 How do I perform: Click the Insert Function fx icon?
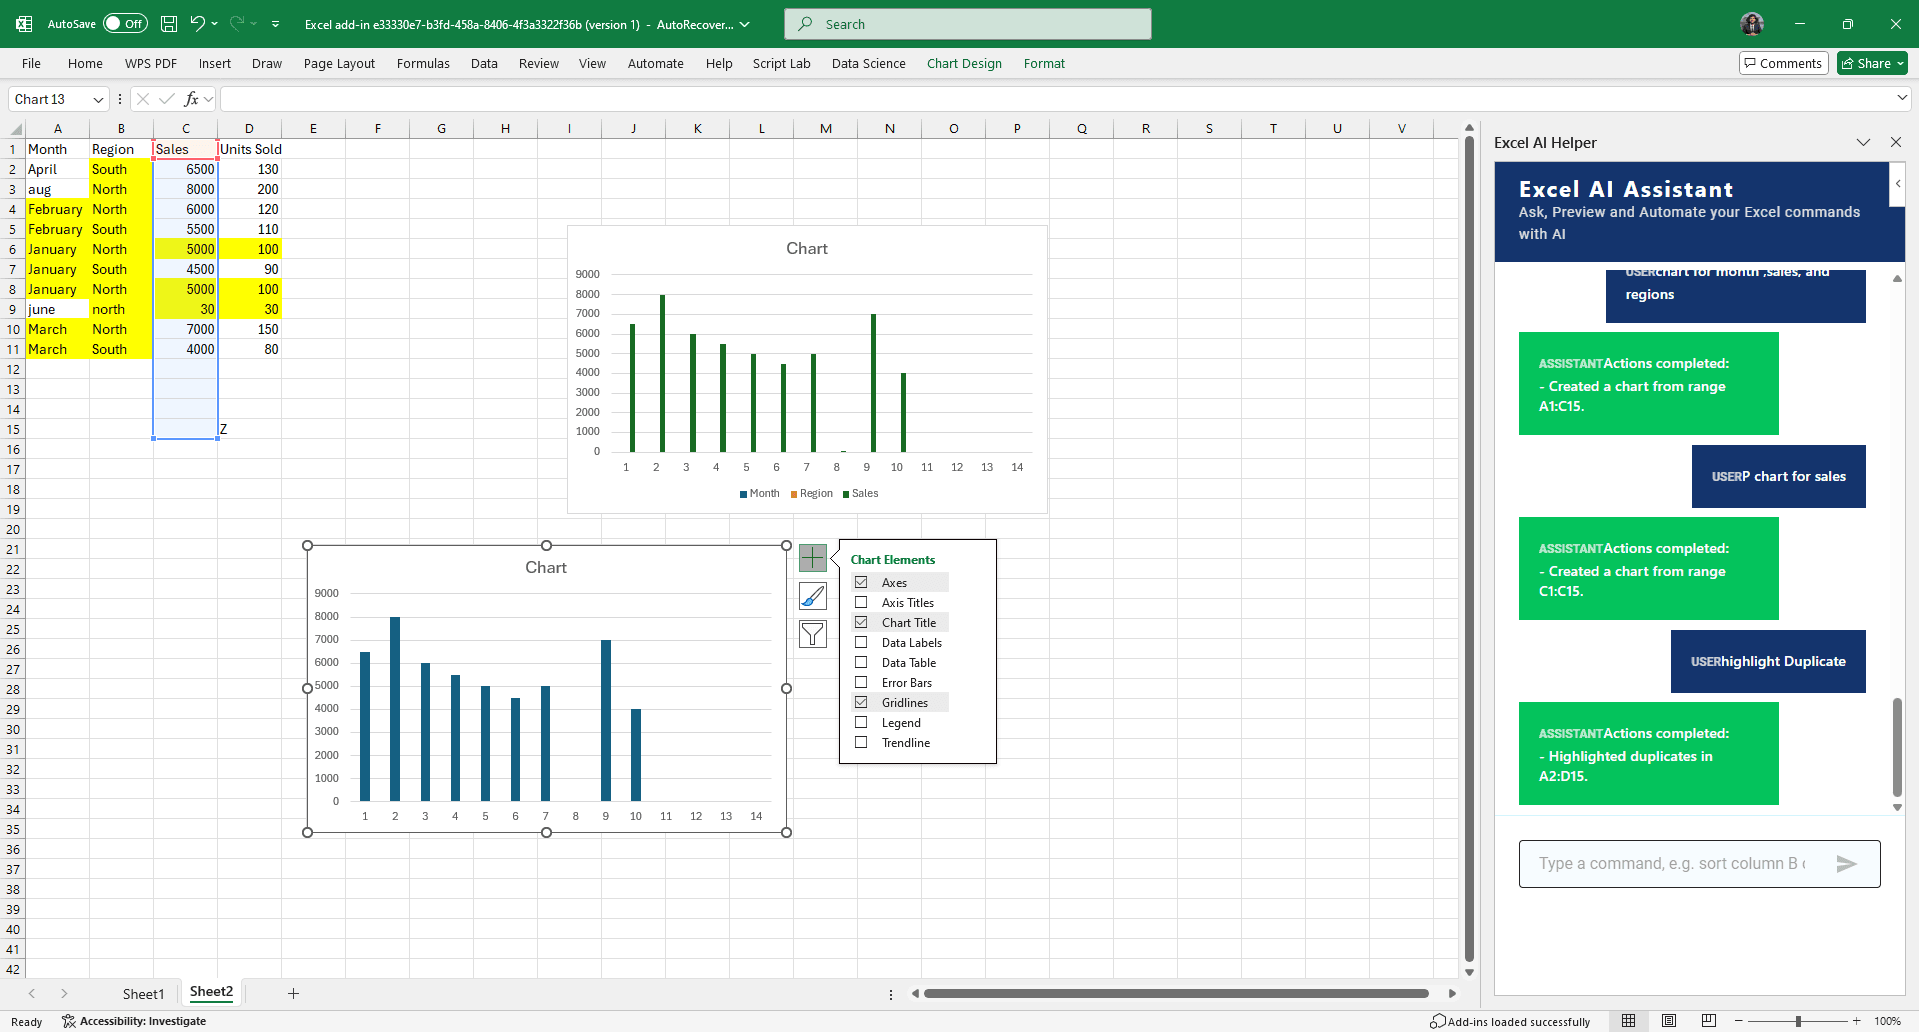(x=191, y=99)
